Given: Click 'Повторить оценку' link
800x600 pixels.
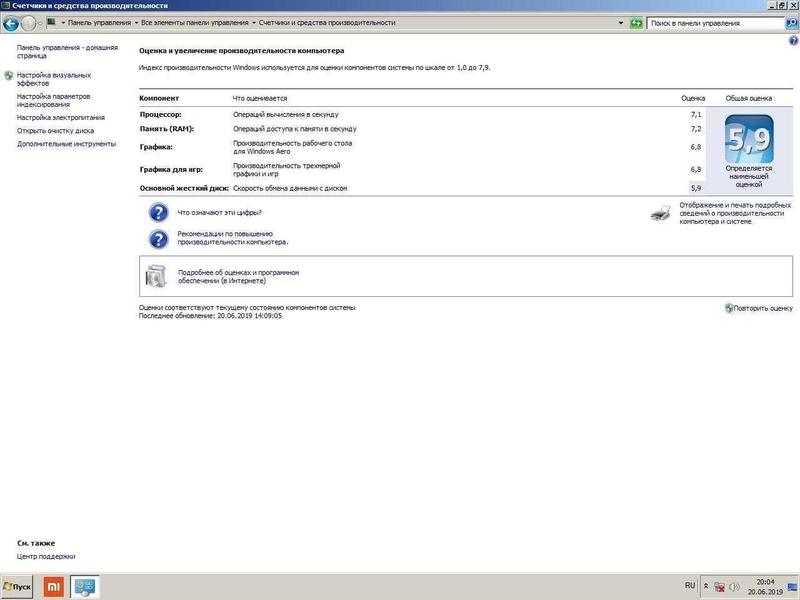Looking at the screenshot, I should pos(763,308).
